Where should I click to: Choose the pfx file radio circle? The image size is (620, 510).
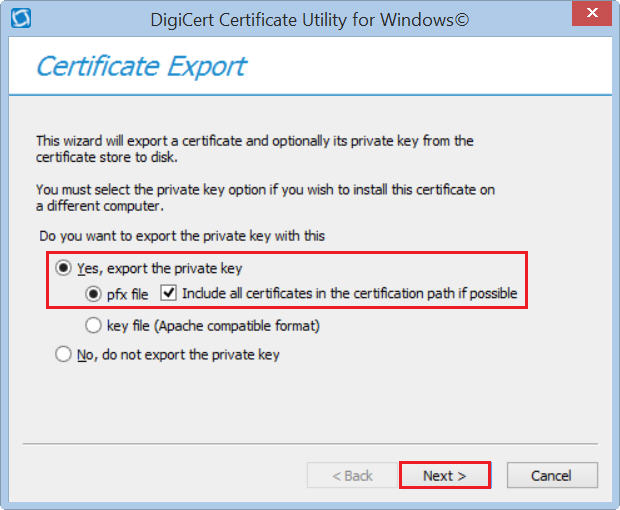(x=94, y=295)
